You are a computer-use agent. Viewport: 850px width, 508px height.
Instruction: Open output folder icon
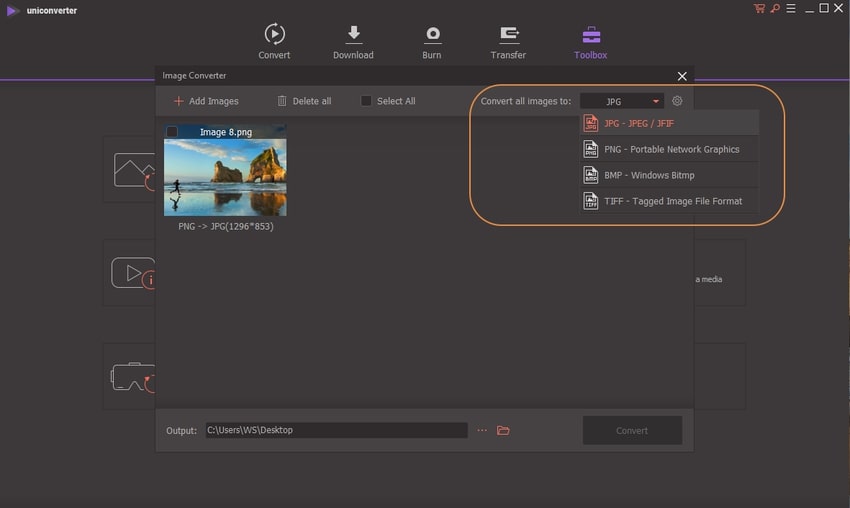pyautogui.click(x=503, y=430)
